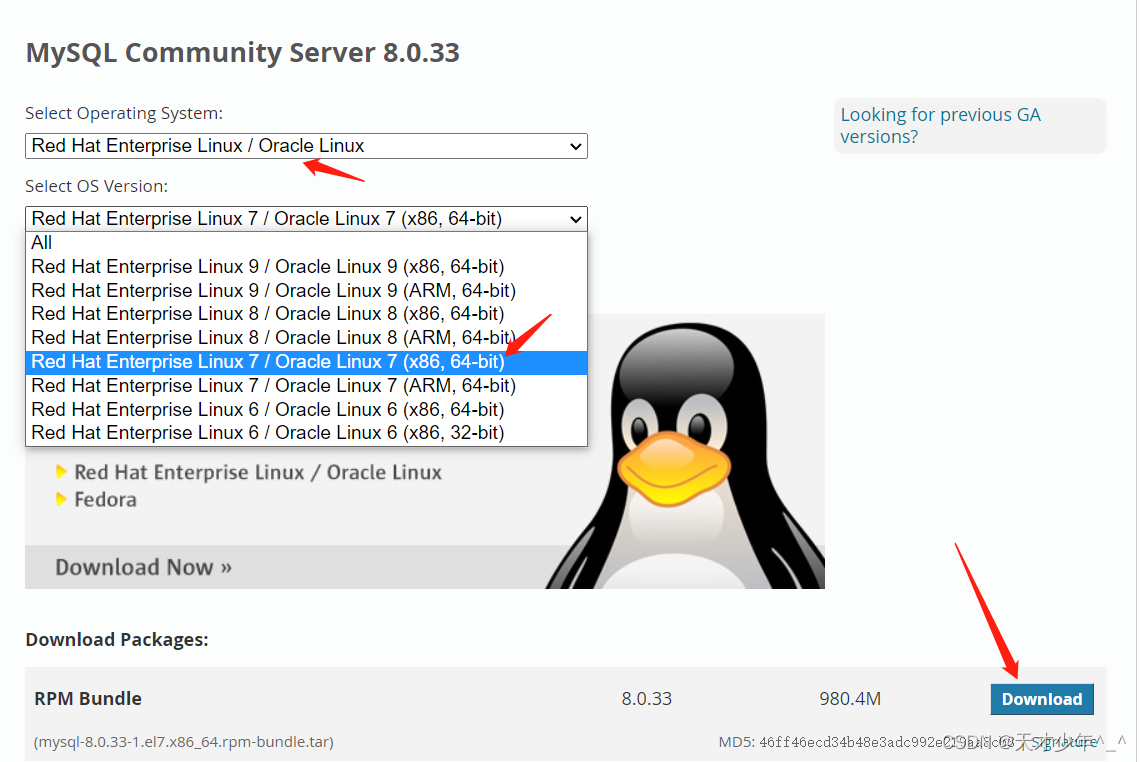Click the Download button for RPM Bundle
1141x762 pixels.
(x=1042, y=699)
